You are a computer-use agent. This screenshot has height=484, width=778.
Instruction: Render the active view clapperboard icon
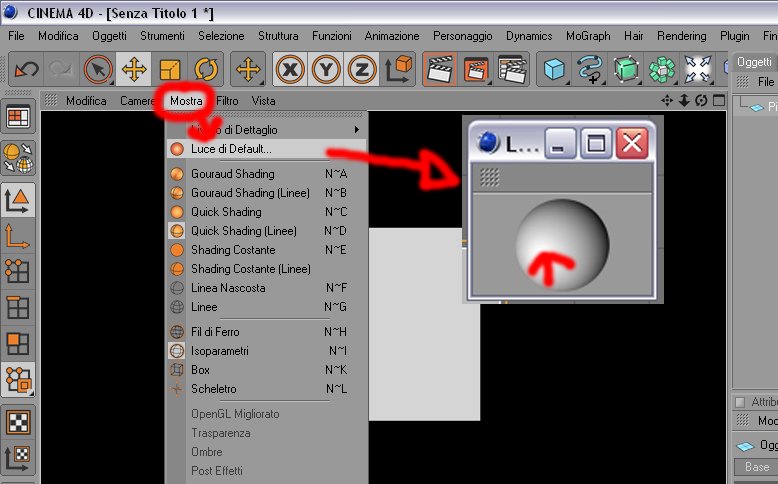point(440,69)
